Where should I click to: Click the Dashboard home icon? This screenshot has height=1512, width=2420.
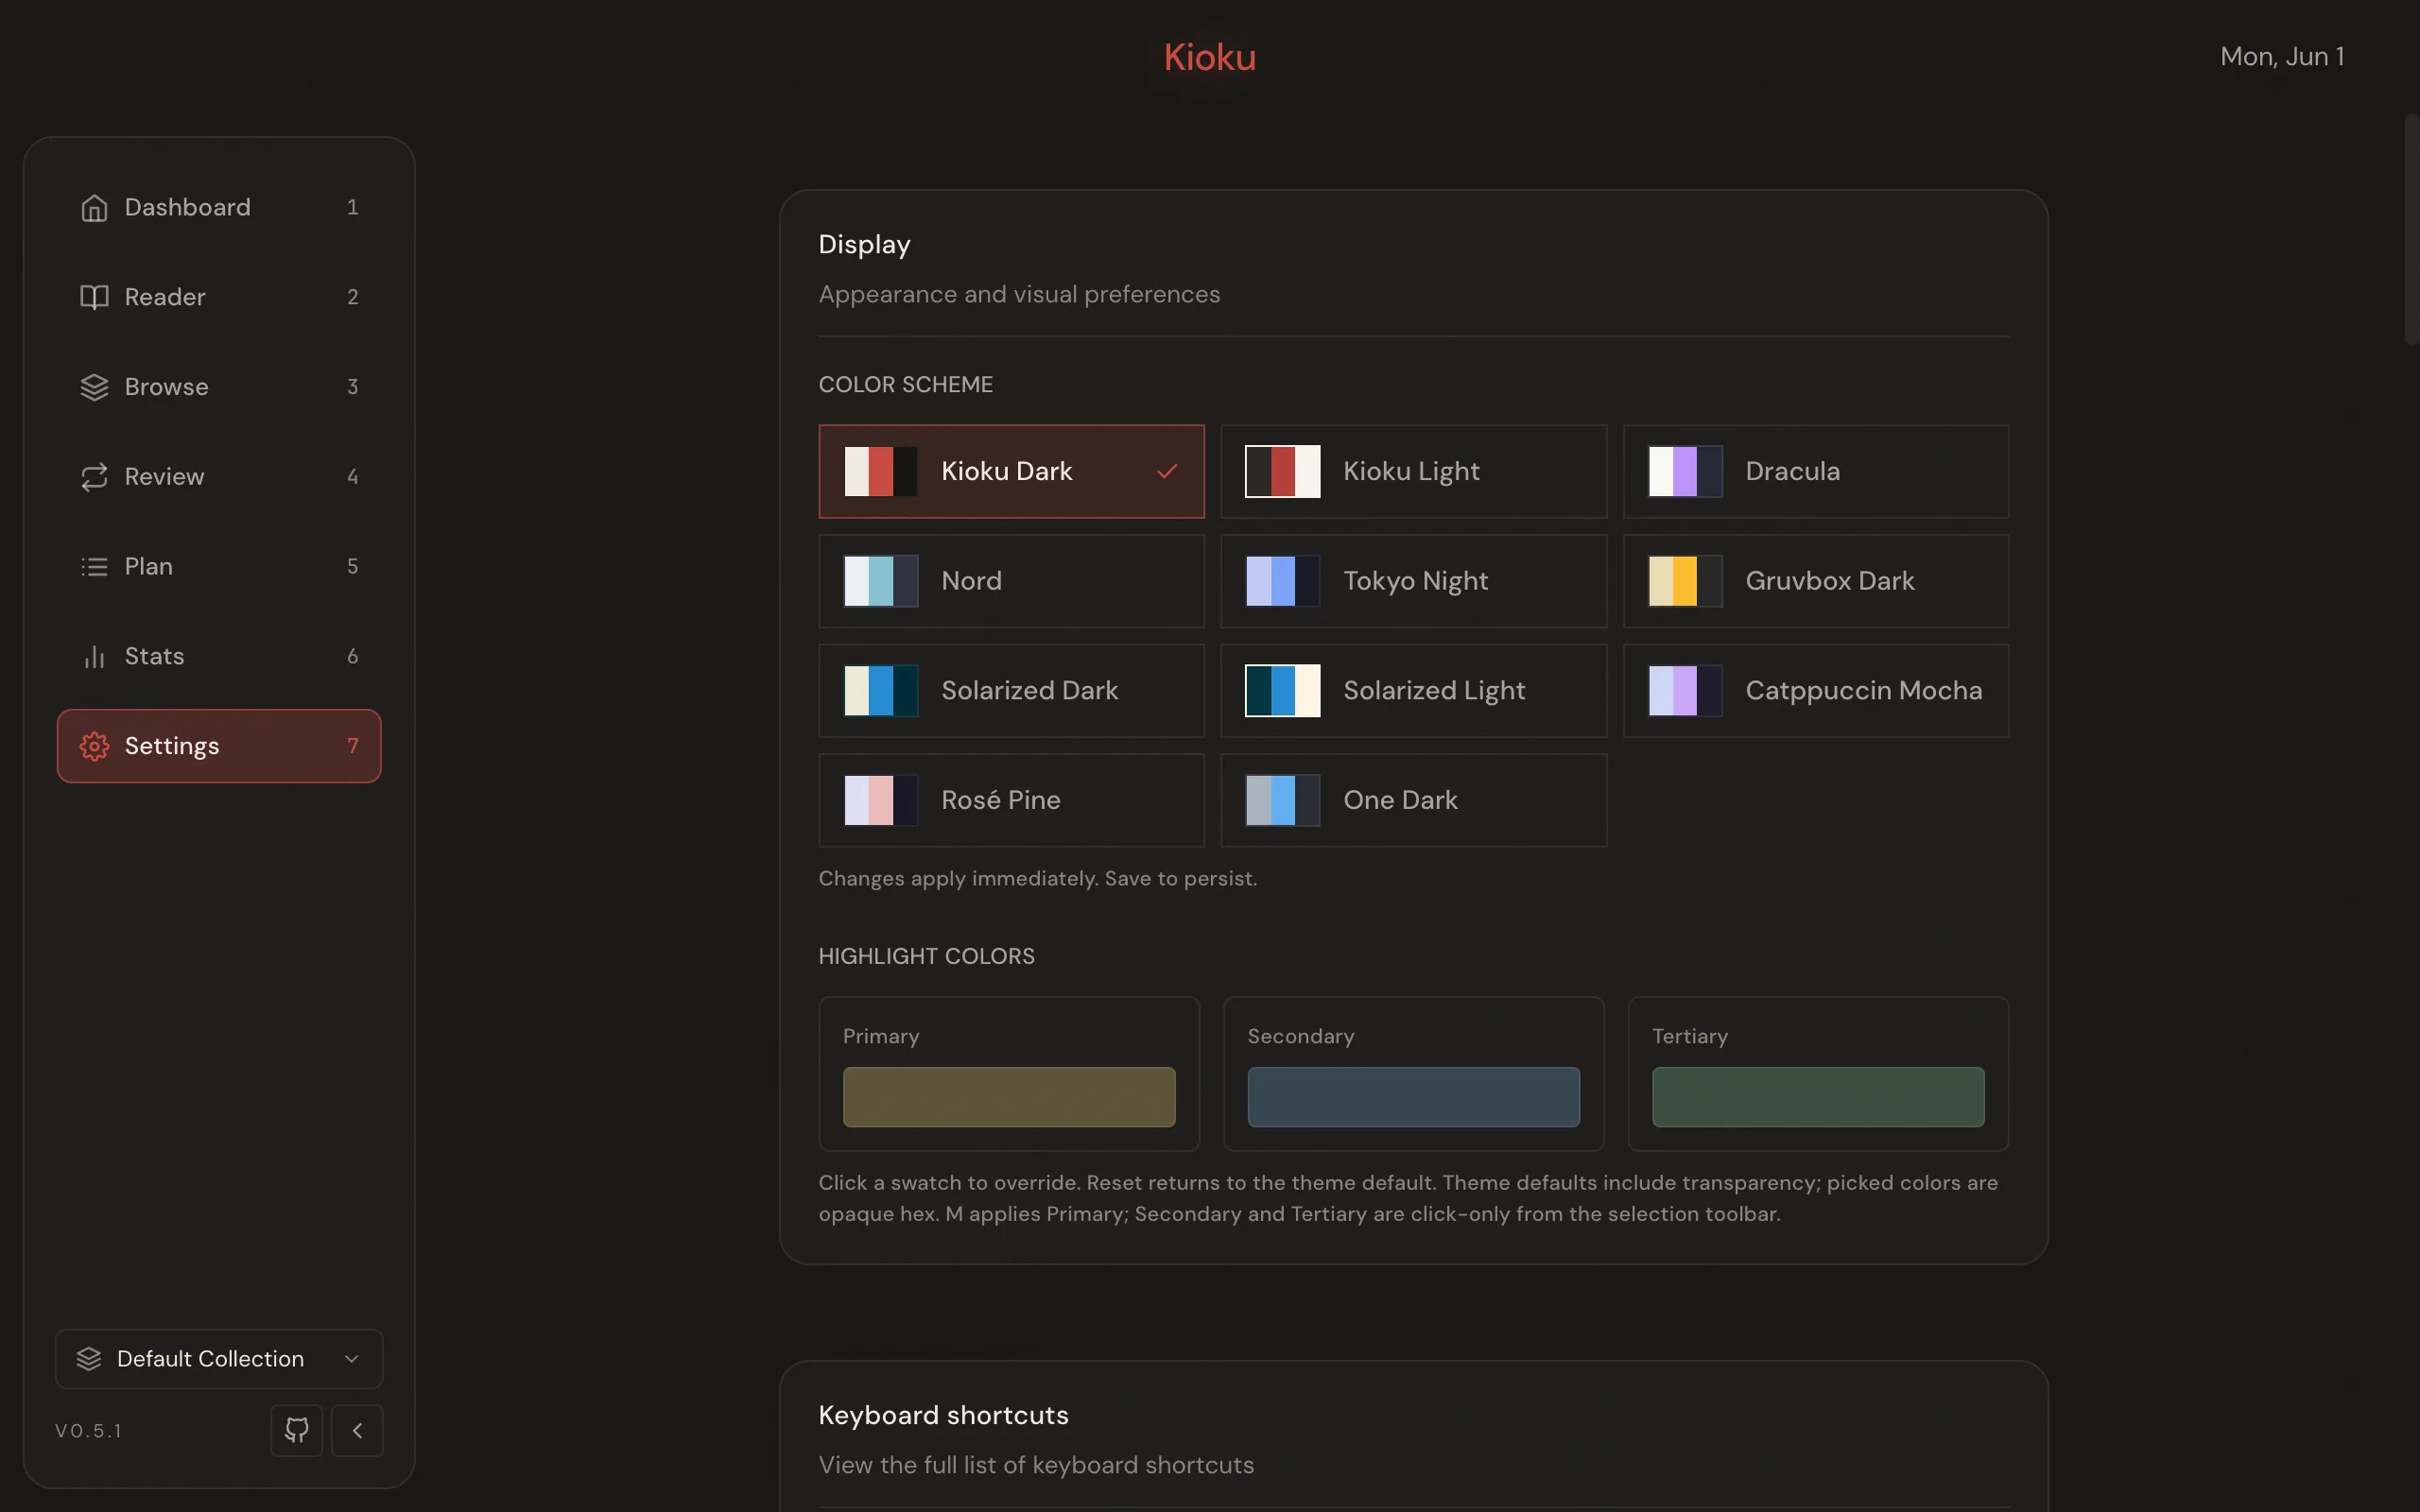[94, 207]
